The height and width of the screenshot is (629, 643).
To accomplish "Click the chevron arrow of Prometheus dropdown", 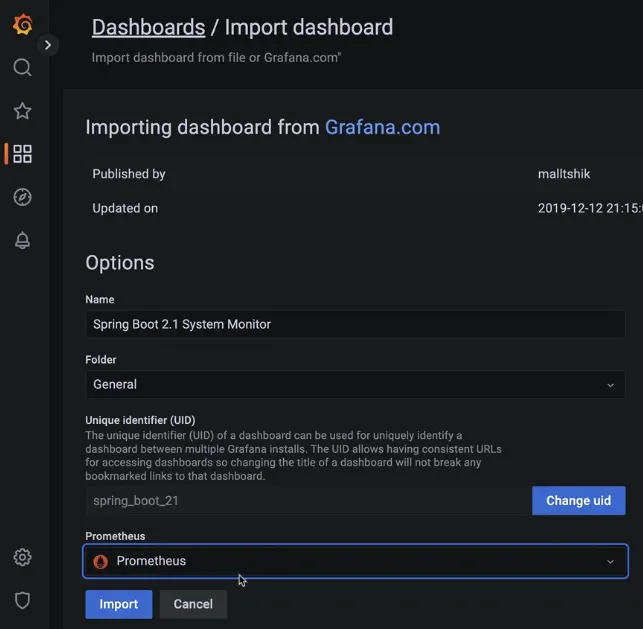I will coord(610,562).
